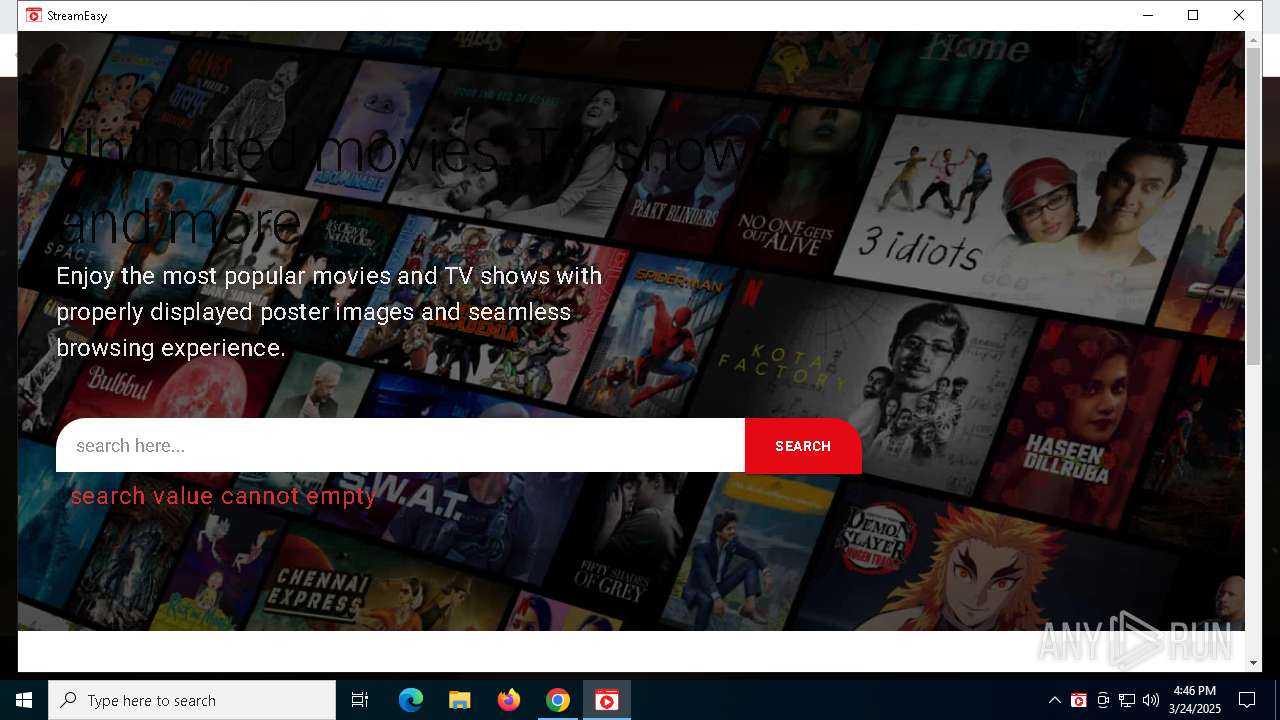
Task: Click the StreamEasy app icon in title bar
Action: pos(34,15)
